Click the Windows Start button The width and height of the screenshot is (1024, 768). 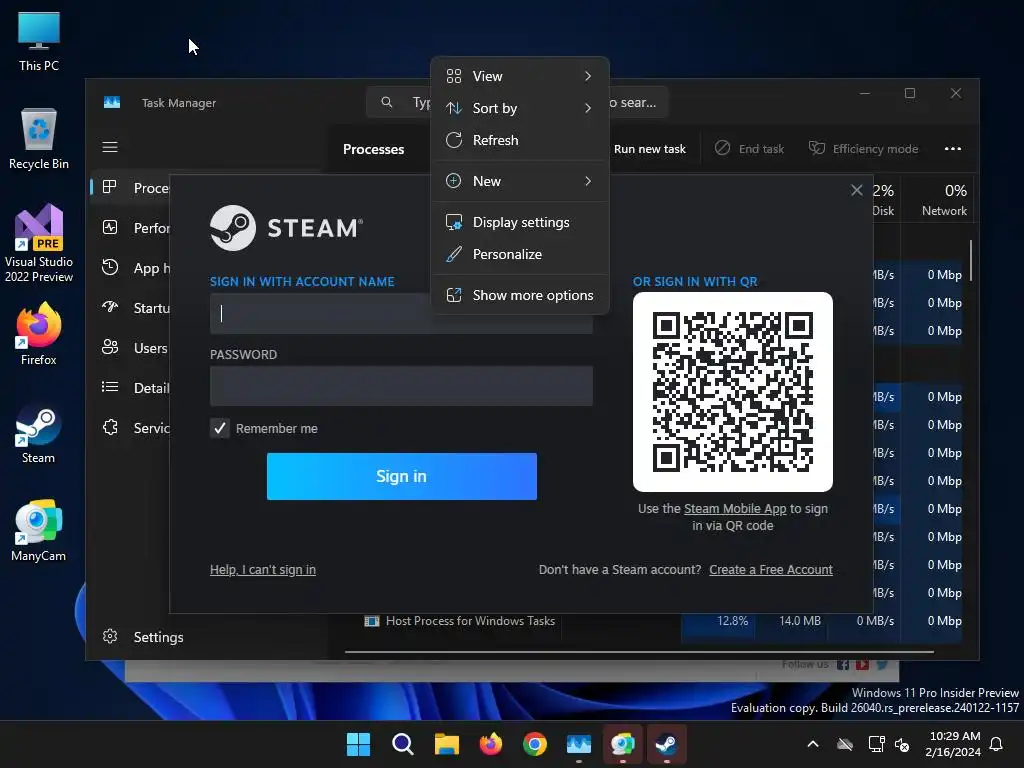(358, 744)
